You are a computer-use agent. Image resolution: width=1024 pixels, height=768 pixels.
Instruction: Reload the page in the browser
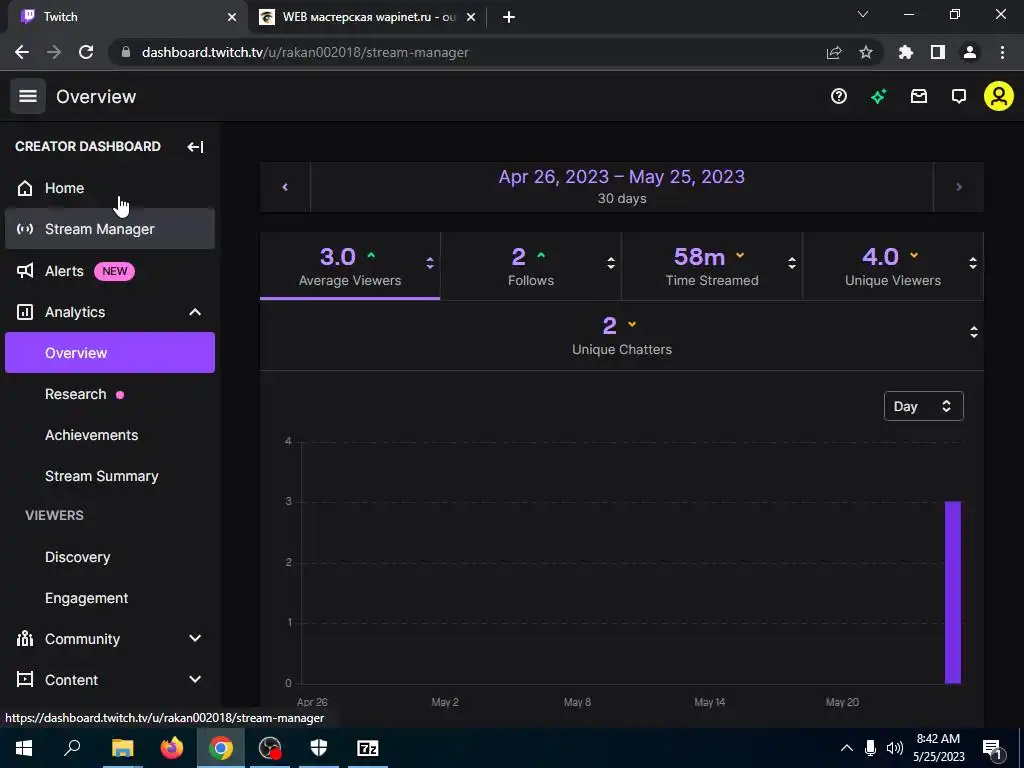click(x=86, y=52)
